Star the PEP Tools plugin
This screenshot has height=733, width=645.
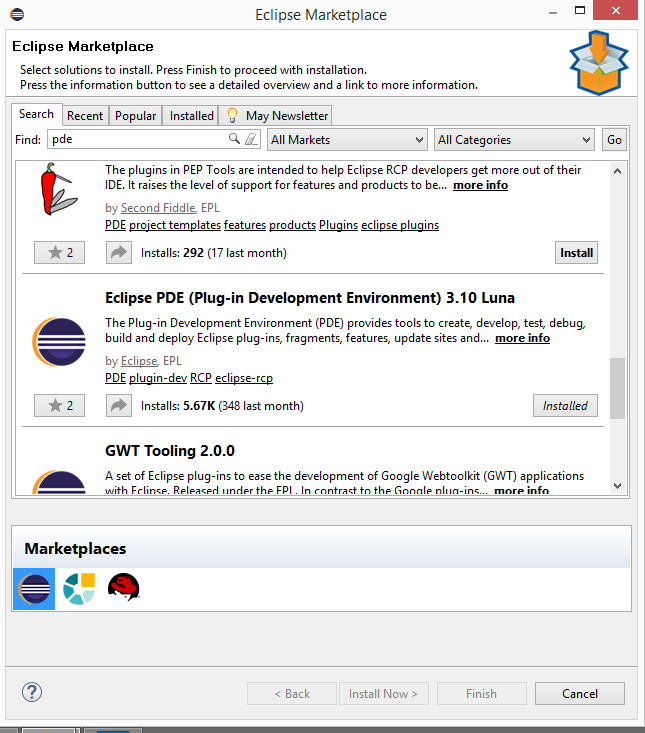coord(59,253)
